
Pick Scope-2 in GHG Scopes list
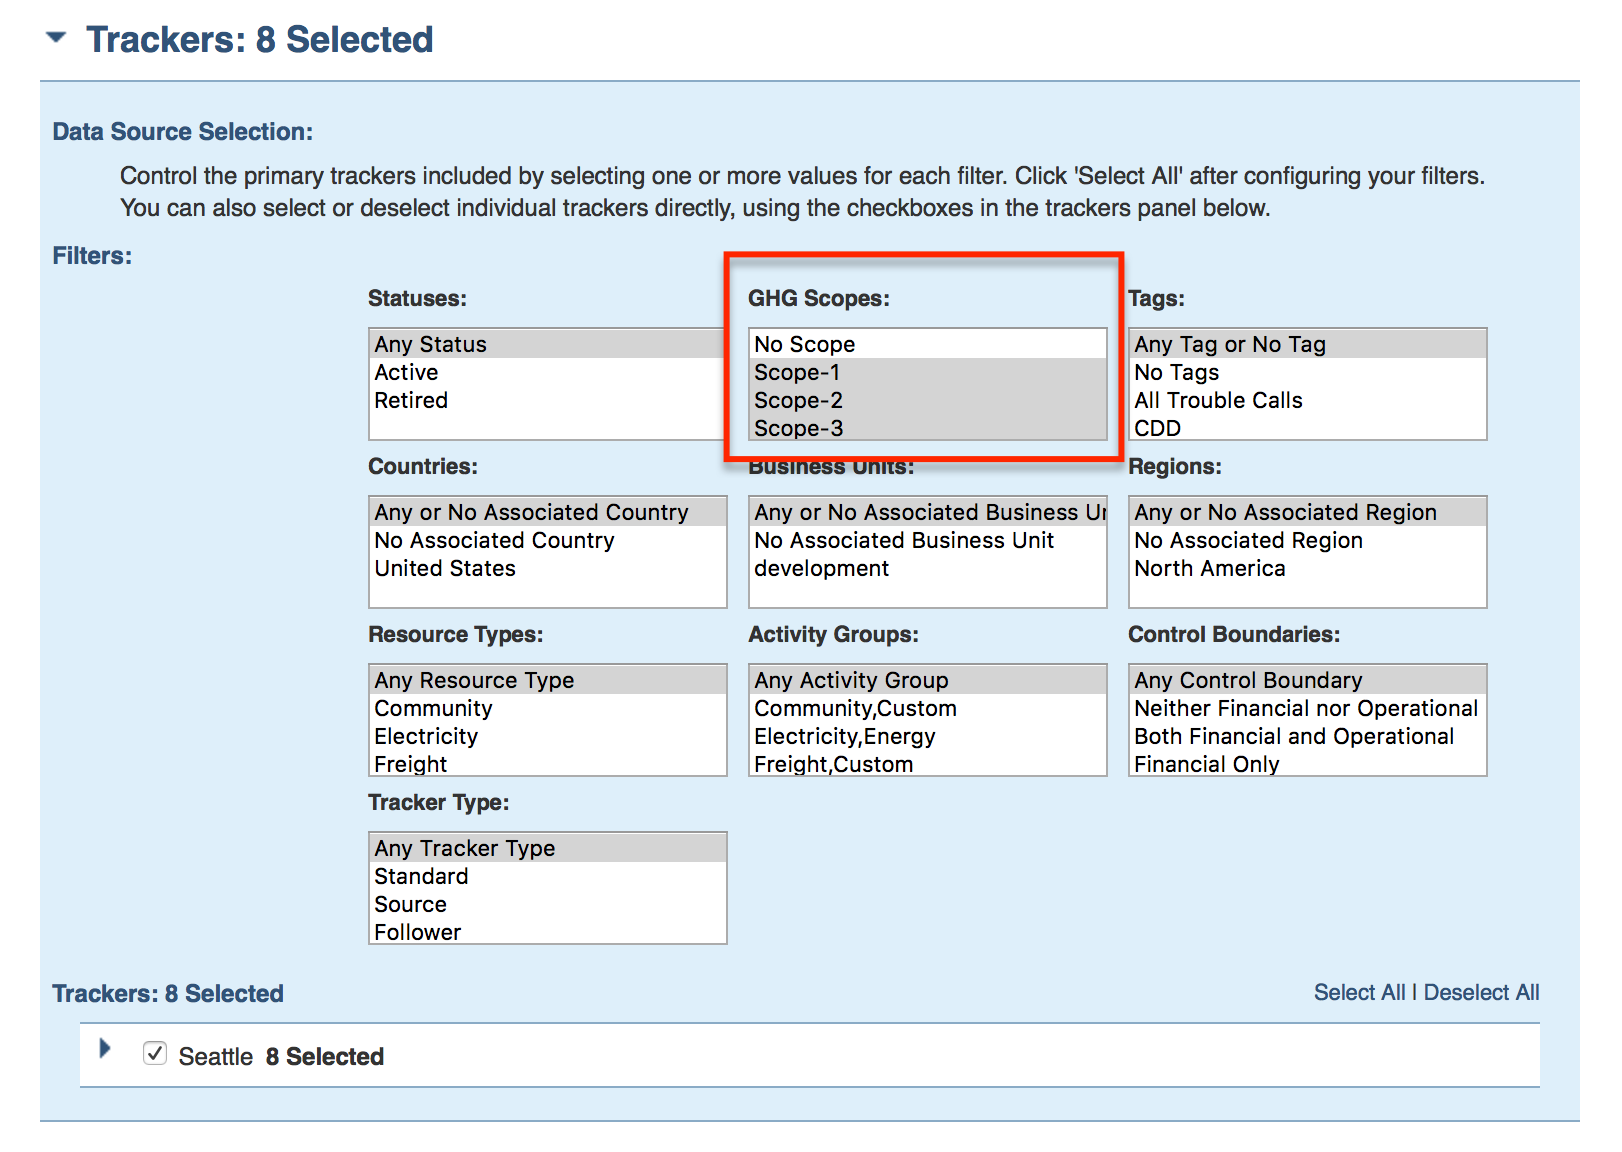798,400
